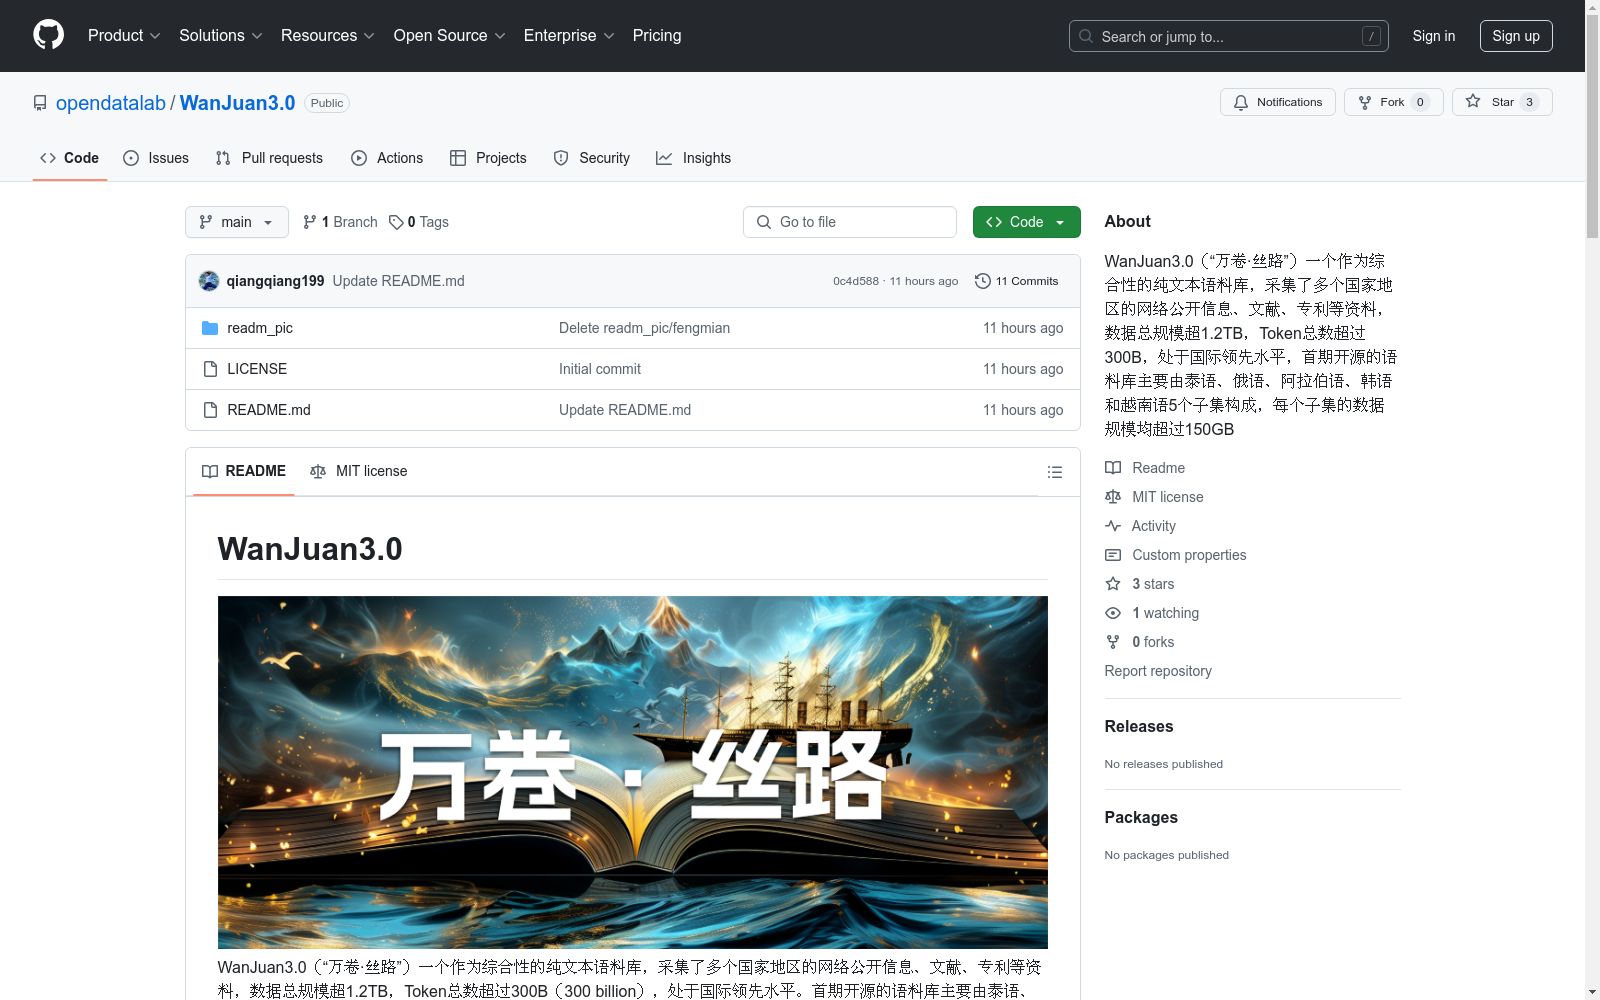Screen dimensions: 1600x1000
Task: Open the main branch selector dropdown
Action: [237, 222]
